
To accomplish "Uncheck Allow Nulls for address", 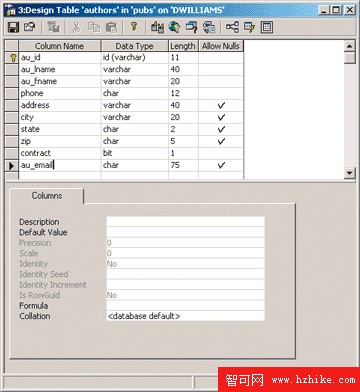I will (221, 106).
